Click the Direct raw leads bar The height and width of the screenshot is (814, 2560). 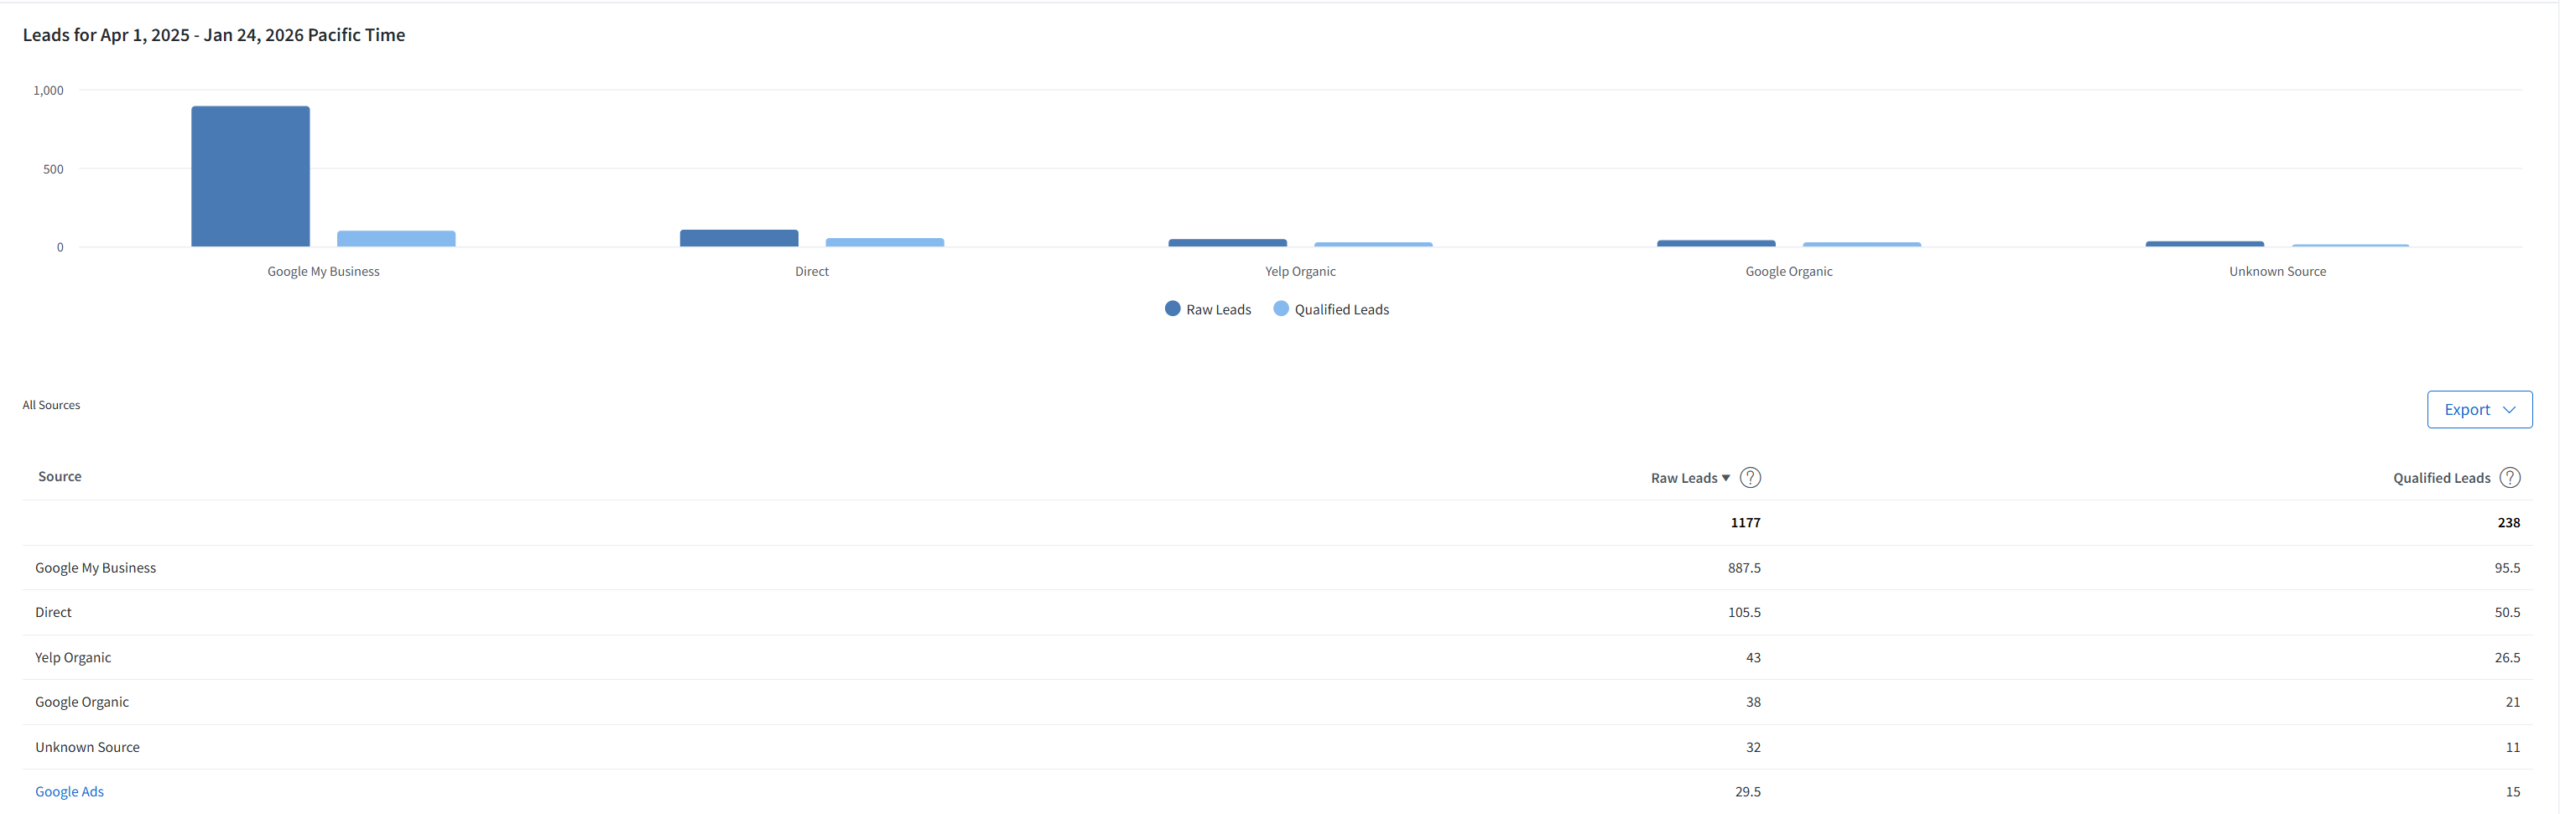tap(739, 238)
